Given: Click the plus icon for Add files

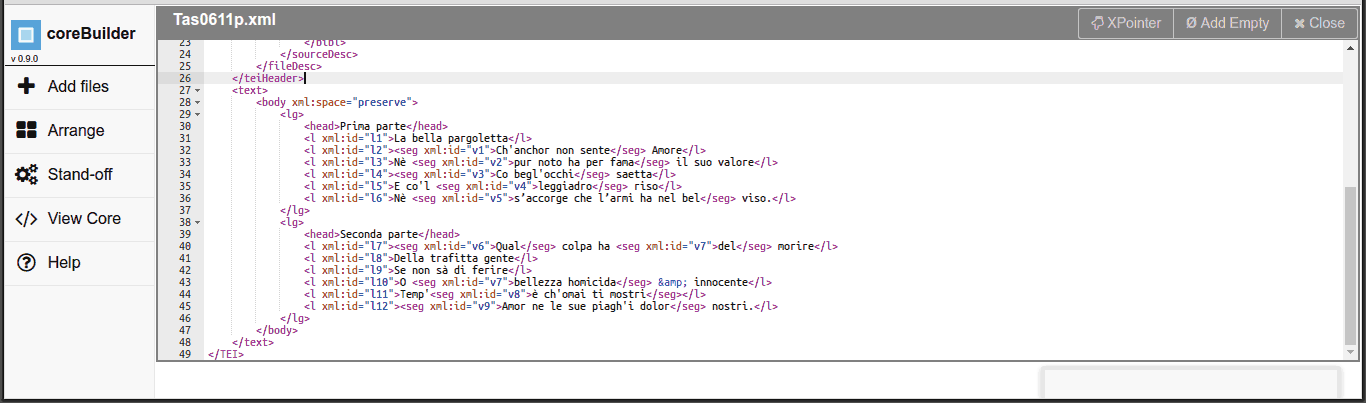Looking at the screenshot, I should click(27, 86).
